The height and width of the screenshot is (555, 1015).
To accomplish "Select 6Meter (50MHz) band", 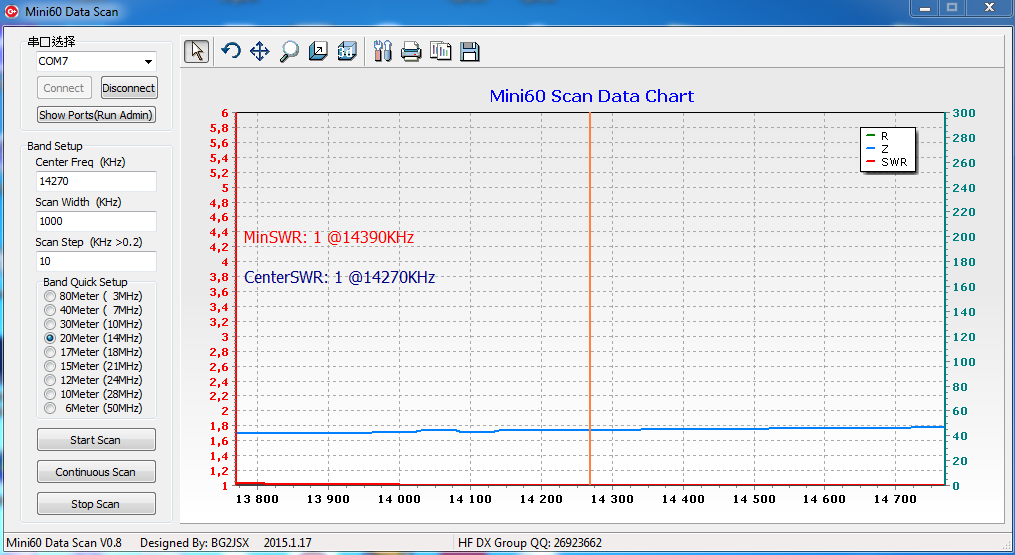I will click(x=50, y=408).
